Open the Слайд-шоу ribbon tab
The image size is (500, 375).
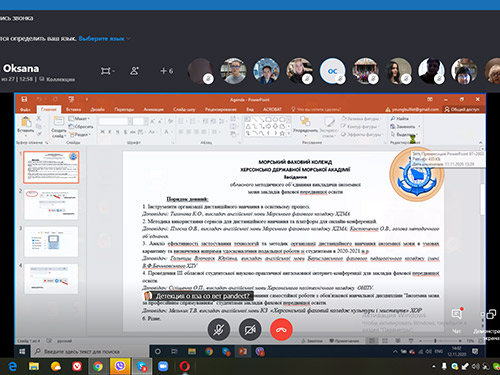pos(184,109)
